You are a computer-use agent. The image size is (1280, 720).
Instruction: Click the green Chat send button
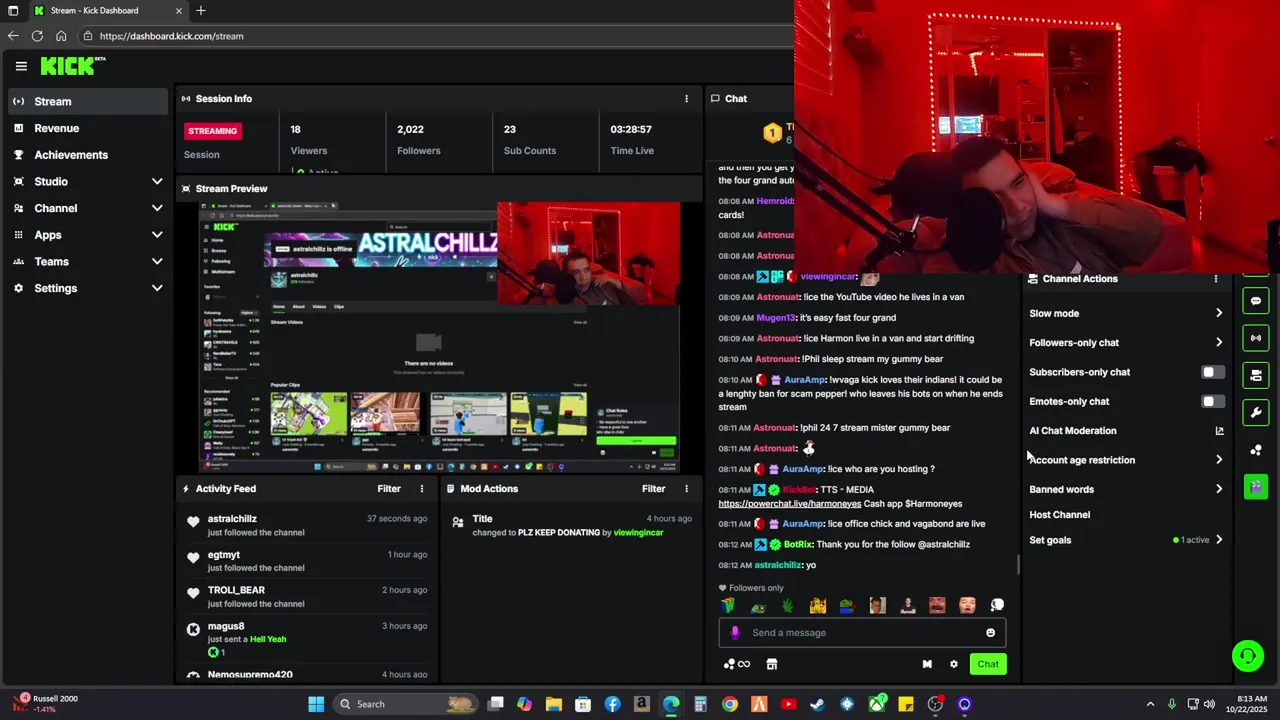point(988,664)
